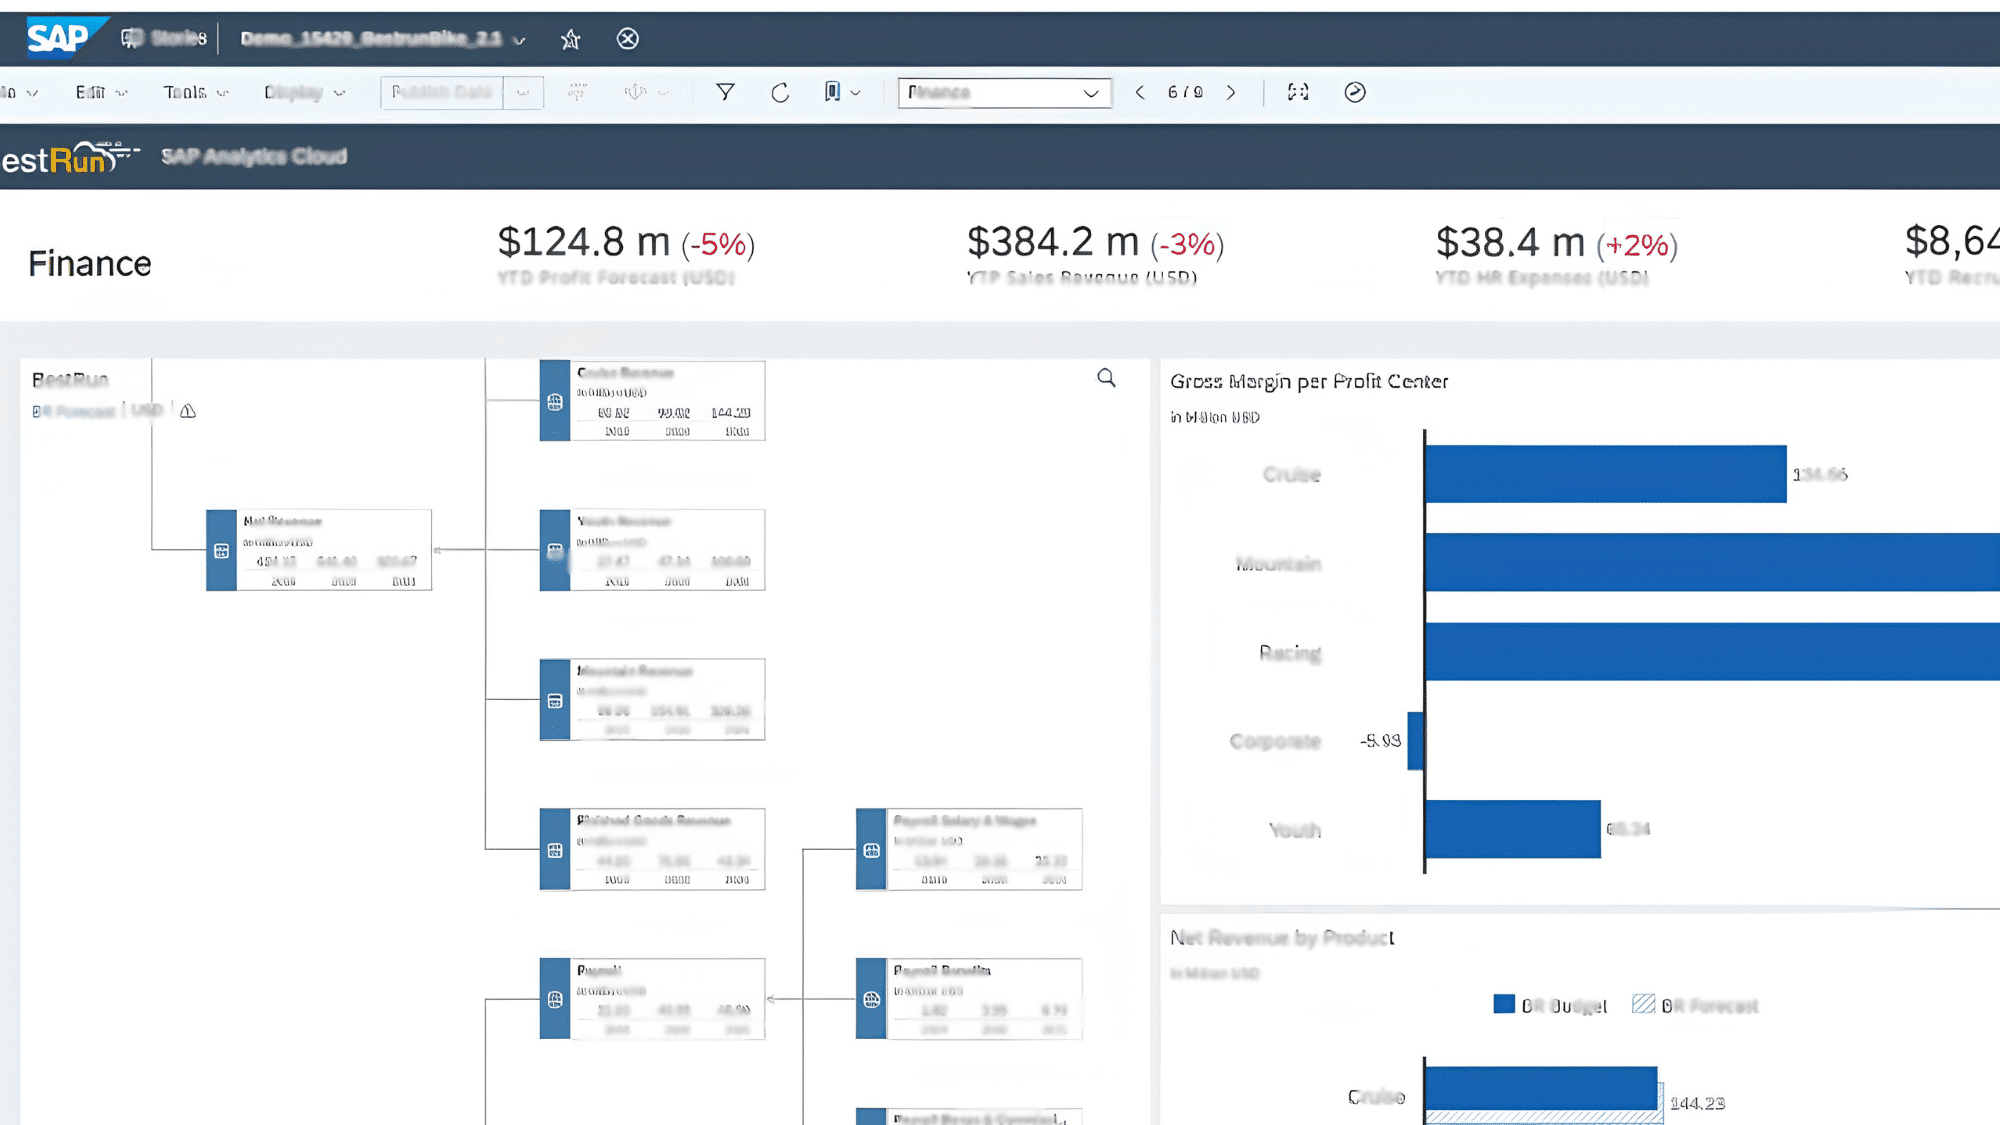Click the BR Forecast version link
Viewport: 2000px width, 1125px height.
[74, 411]
